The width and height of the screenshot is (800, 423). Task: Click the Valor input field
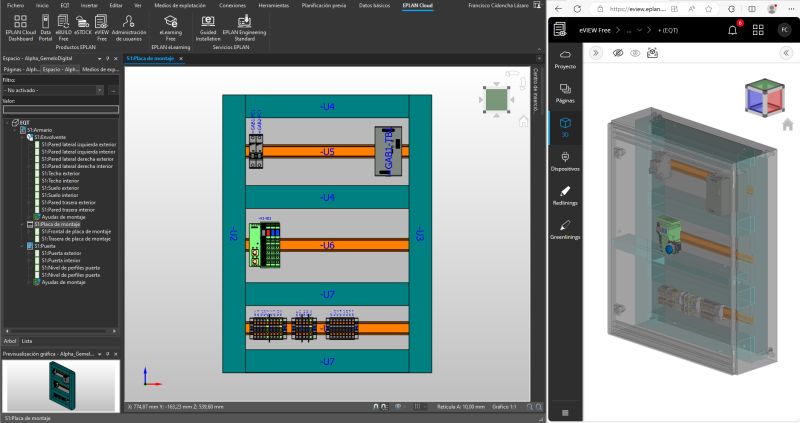60,110
